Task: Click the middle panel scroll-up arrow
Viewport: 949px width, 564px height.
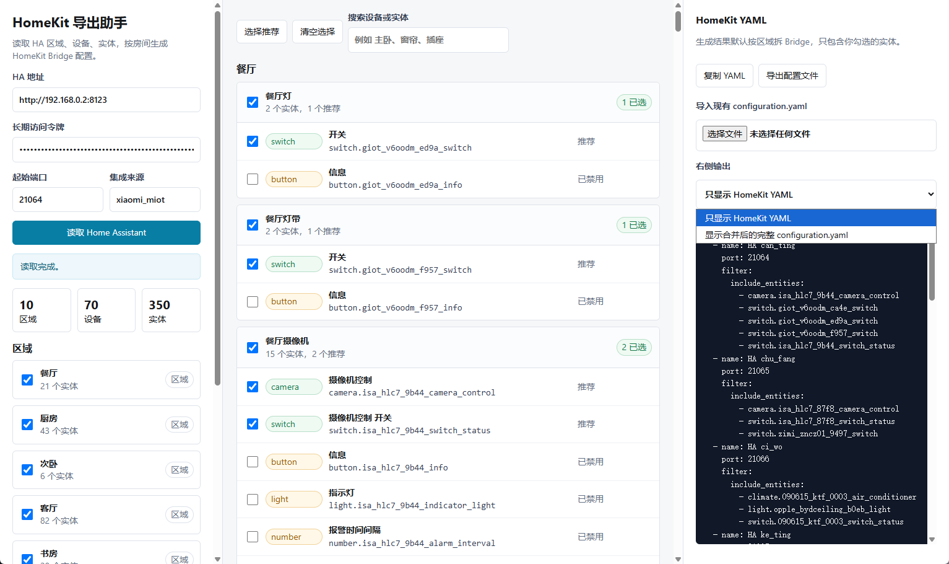Action: pyautogui.click(x=678, y=5)
